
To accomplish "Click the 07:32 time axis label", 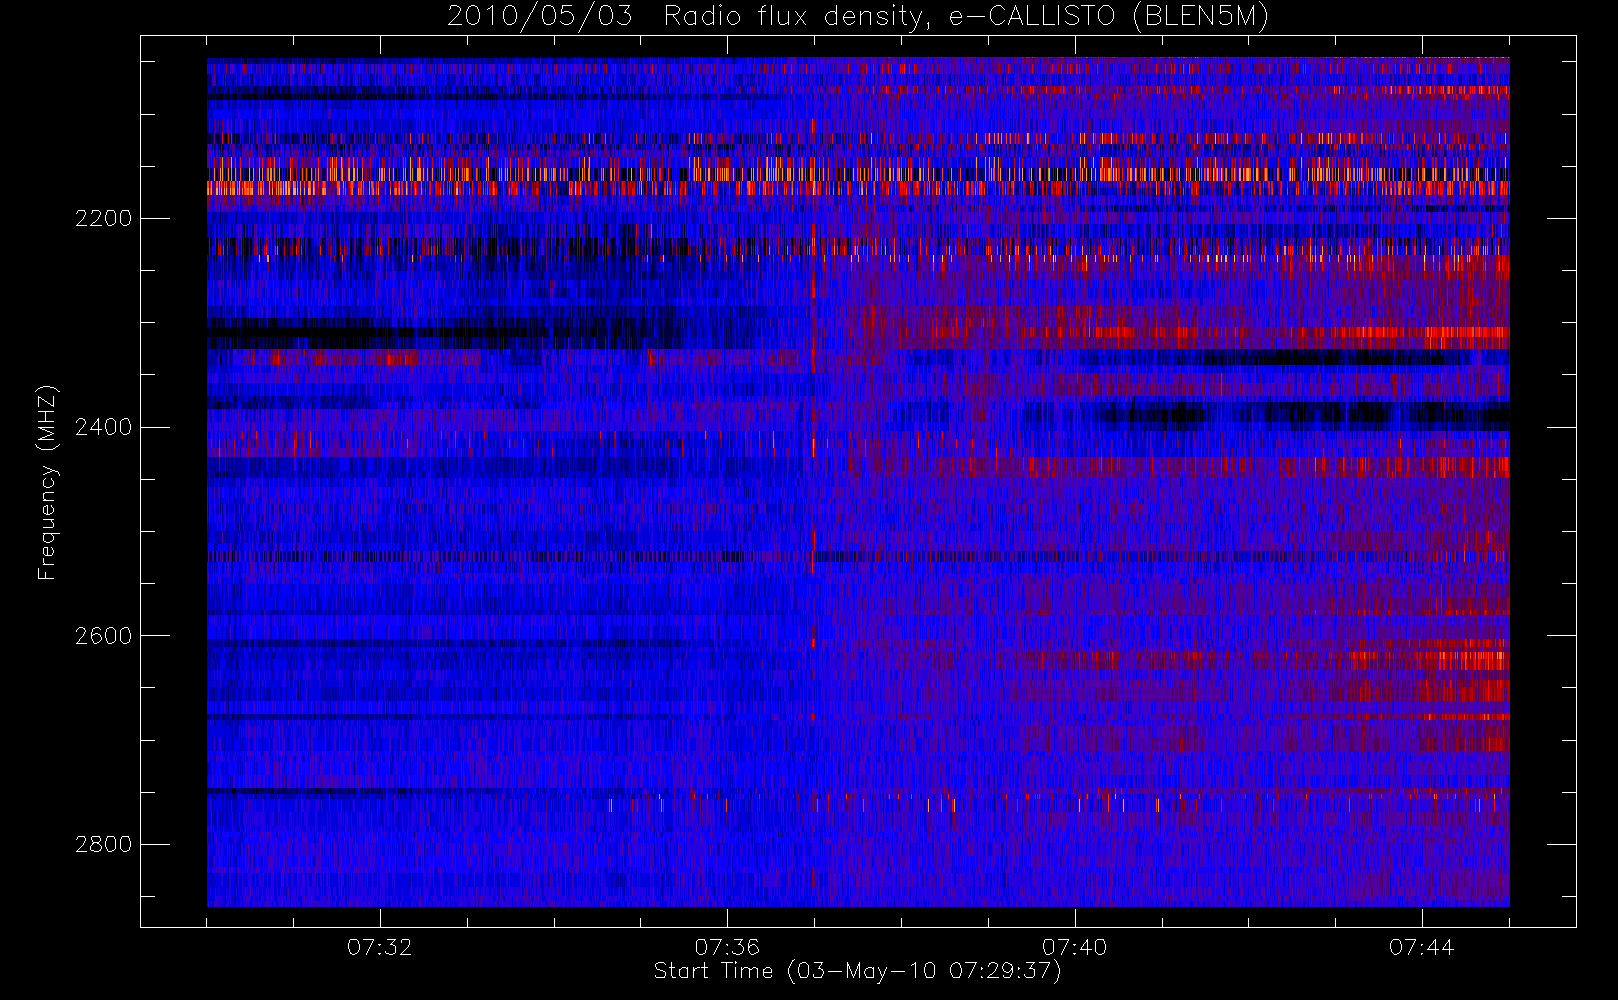I will [x=380, y=947].
